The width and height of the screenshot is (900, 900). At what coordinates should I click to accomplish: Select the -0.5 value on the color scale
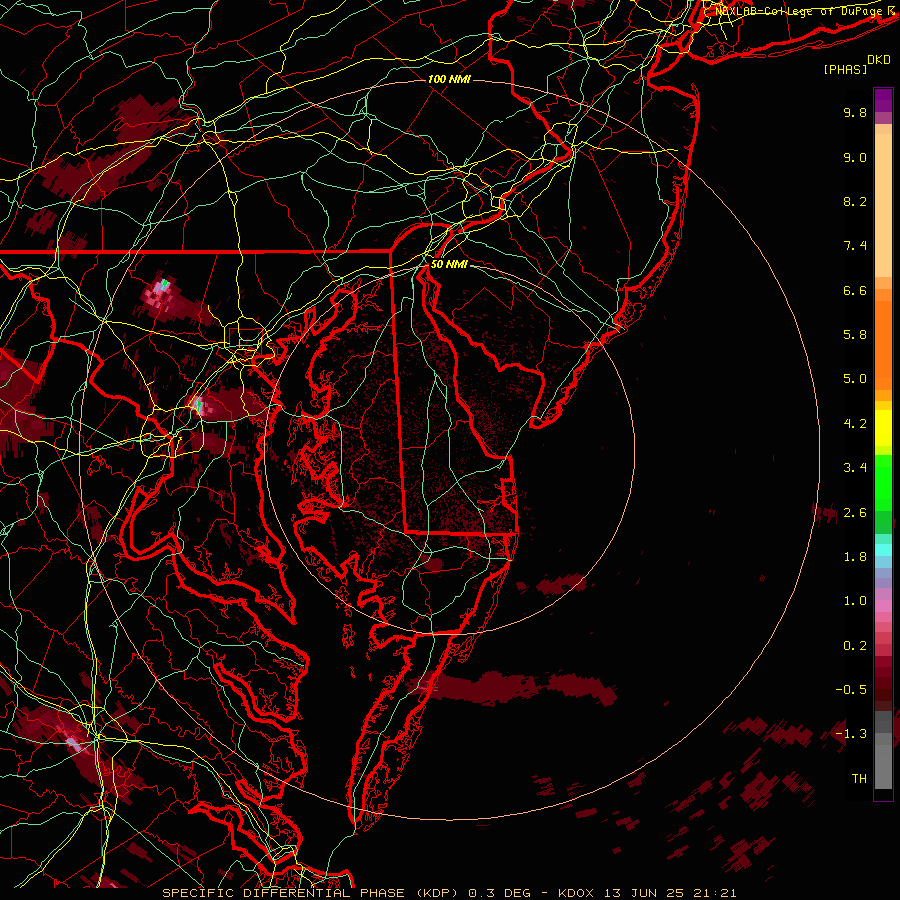tap(851, 690)
